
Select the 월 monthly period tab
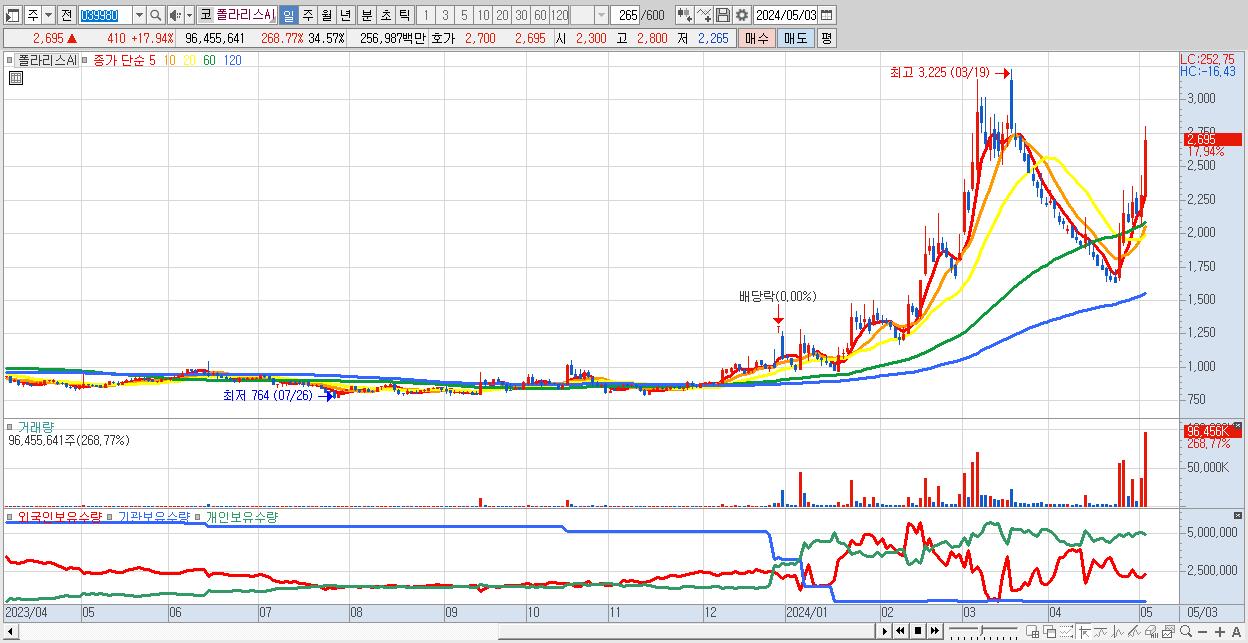(326, 15)
